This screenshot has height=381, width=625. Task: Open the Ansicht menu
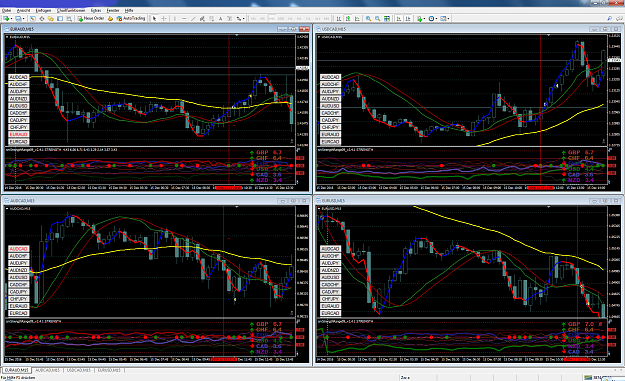click(x=24, y=10)
